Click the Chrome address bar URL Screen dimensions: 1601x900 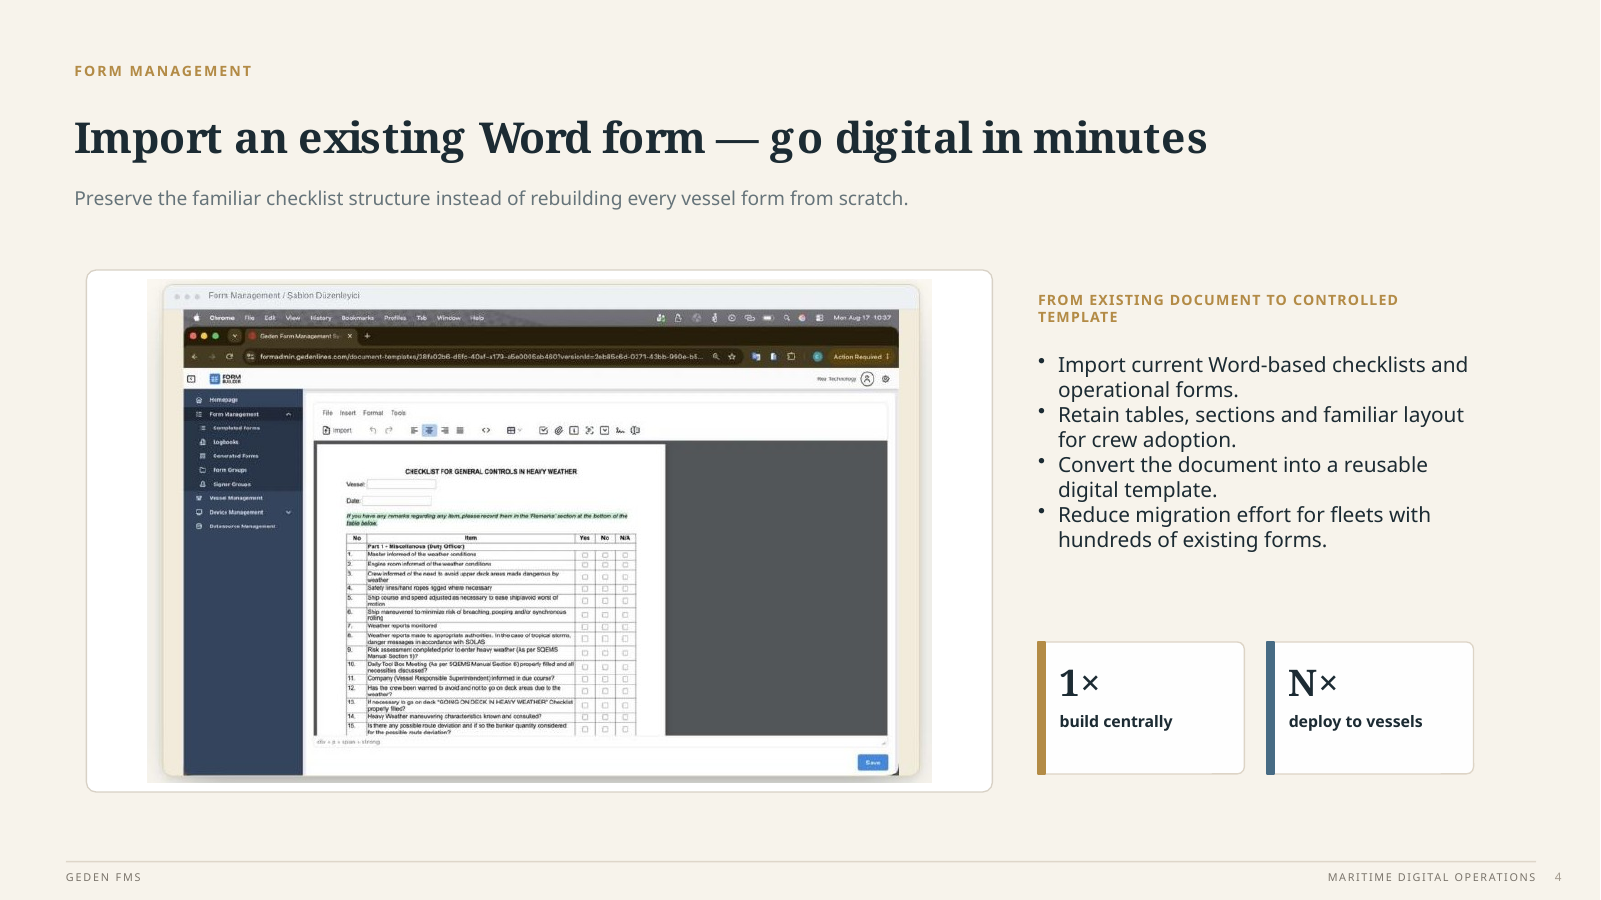click(481, 356)
